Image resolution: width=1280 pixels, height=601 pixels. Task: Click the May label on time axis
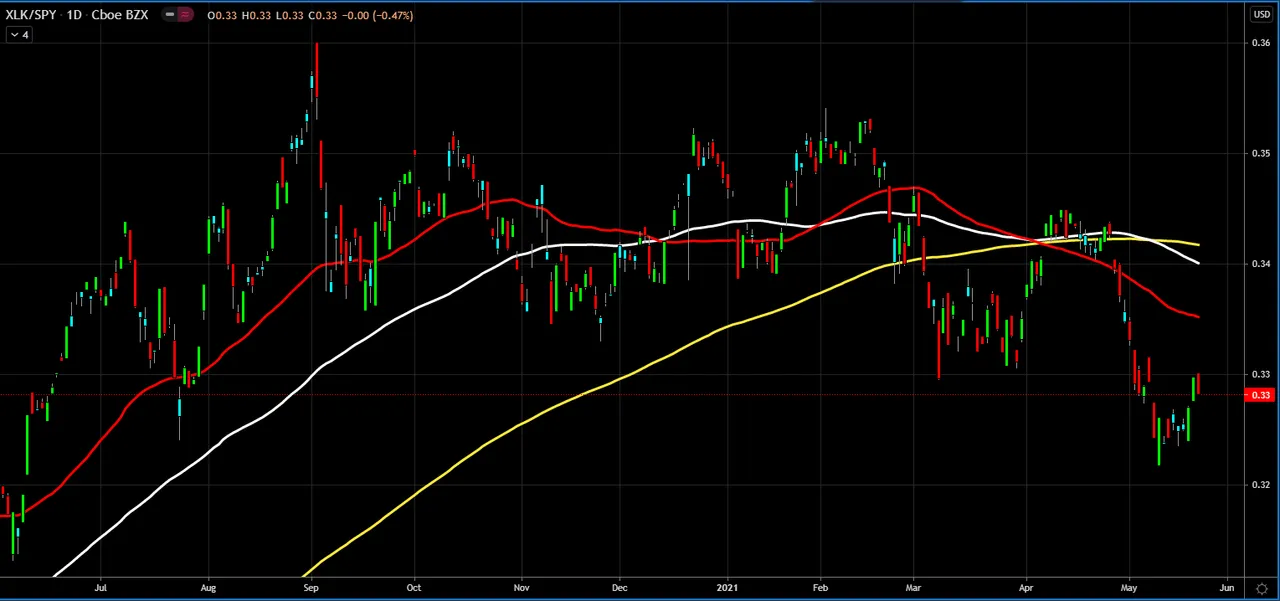pos(1129,588)
